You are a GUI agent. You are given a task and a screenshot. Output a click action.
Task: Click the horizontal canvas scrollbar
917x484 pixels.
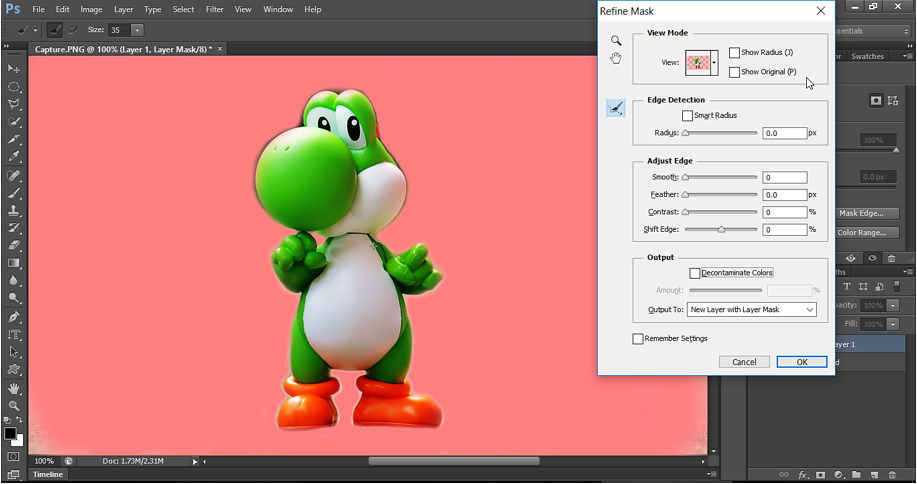(453, 461)
